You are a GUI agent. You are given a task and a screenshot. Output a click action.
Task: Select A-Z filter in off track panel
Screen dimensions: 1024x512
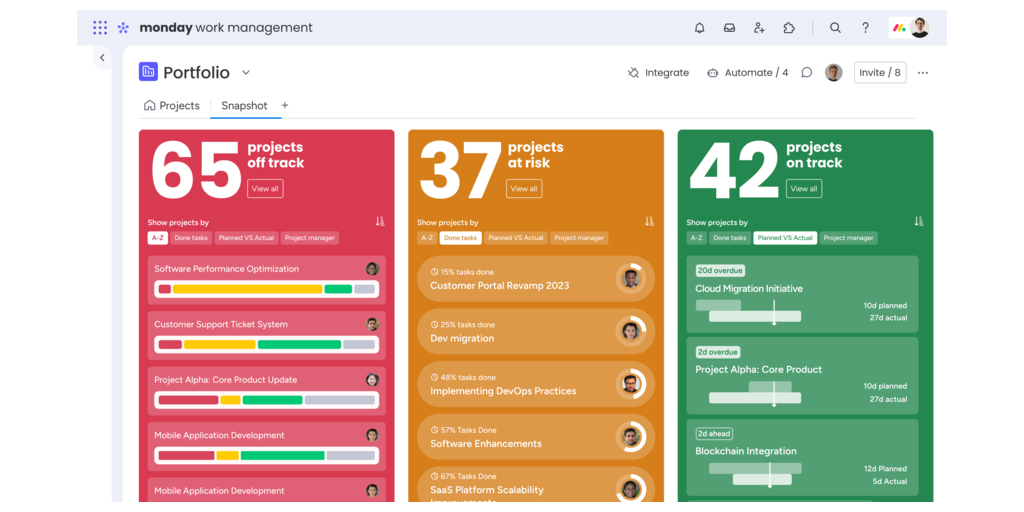point(157,238)
